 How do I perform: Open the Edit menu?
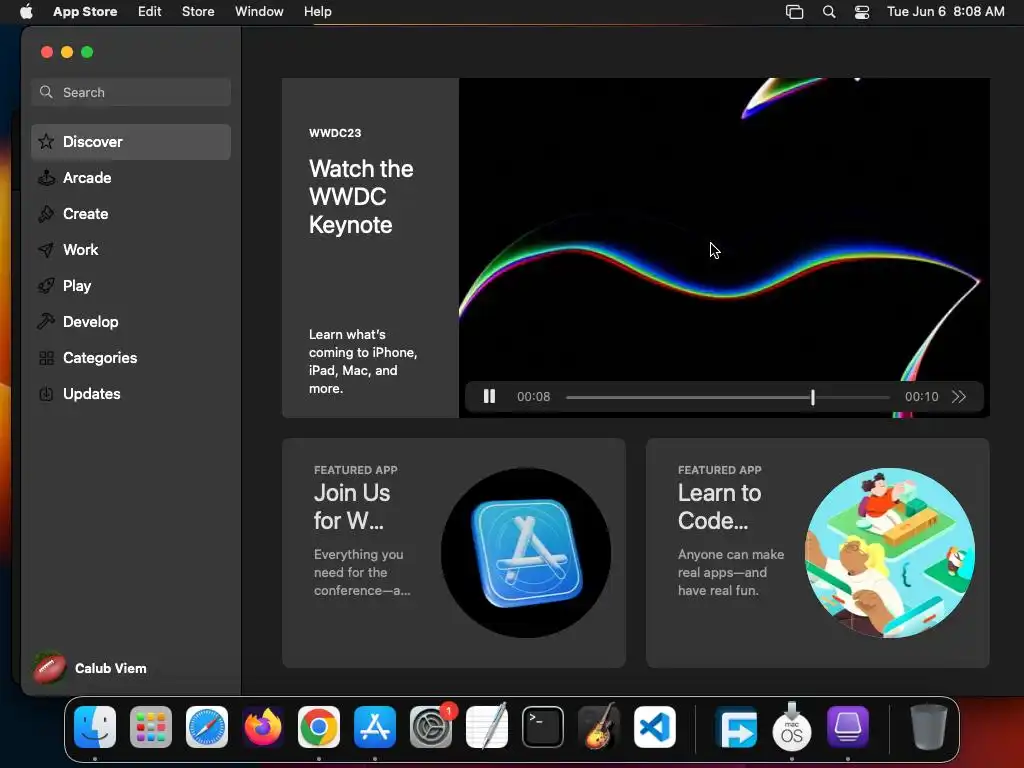(150, 11)
